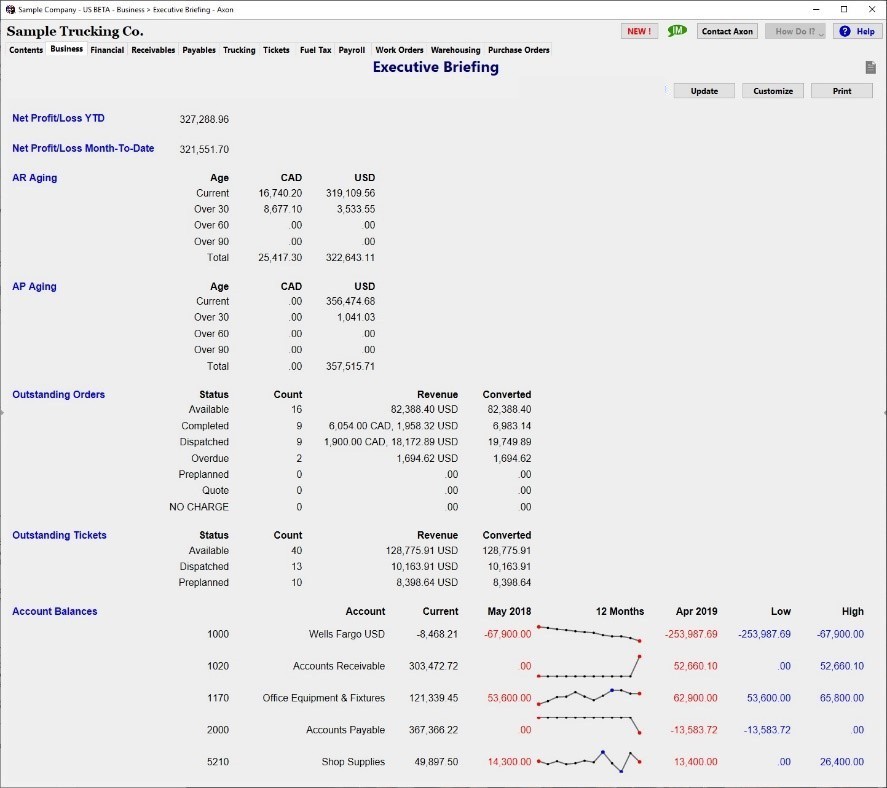Click the Update button
Viewport: 887px width, 788px height.
704,91
